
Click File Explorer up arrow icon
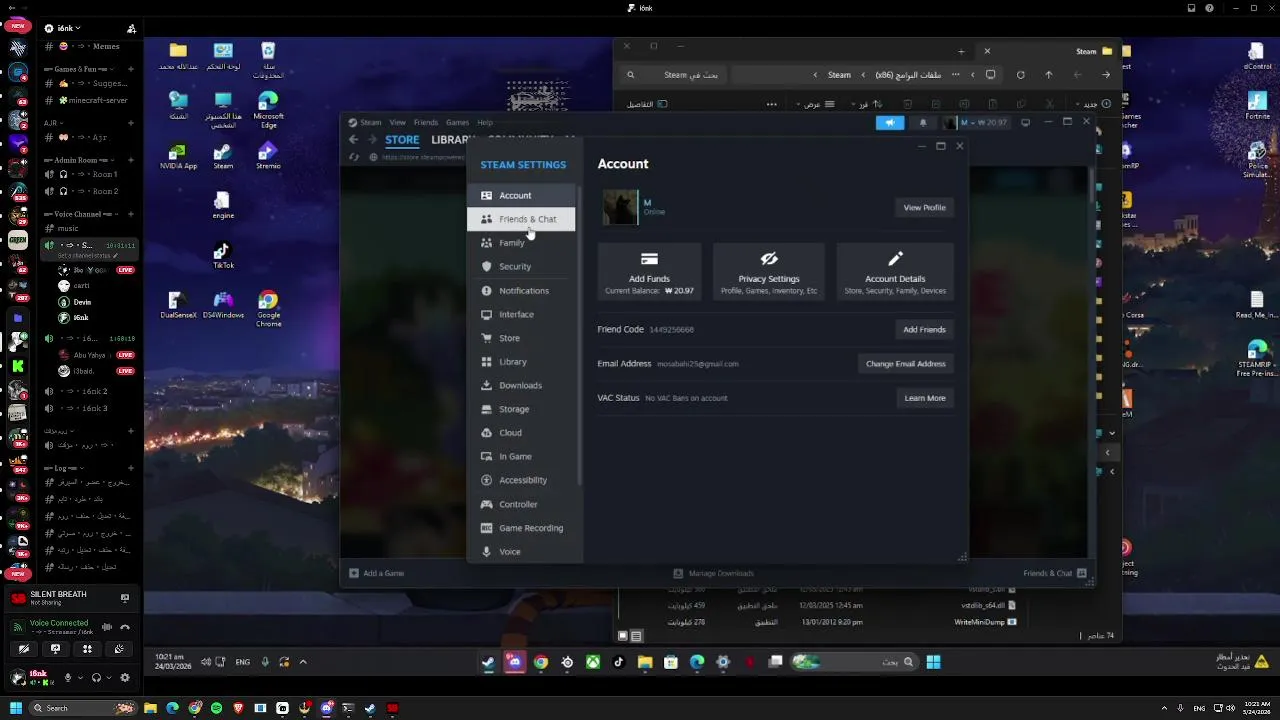(x=1048, y=75)
